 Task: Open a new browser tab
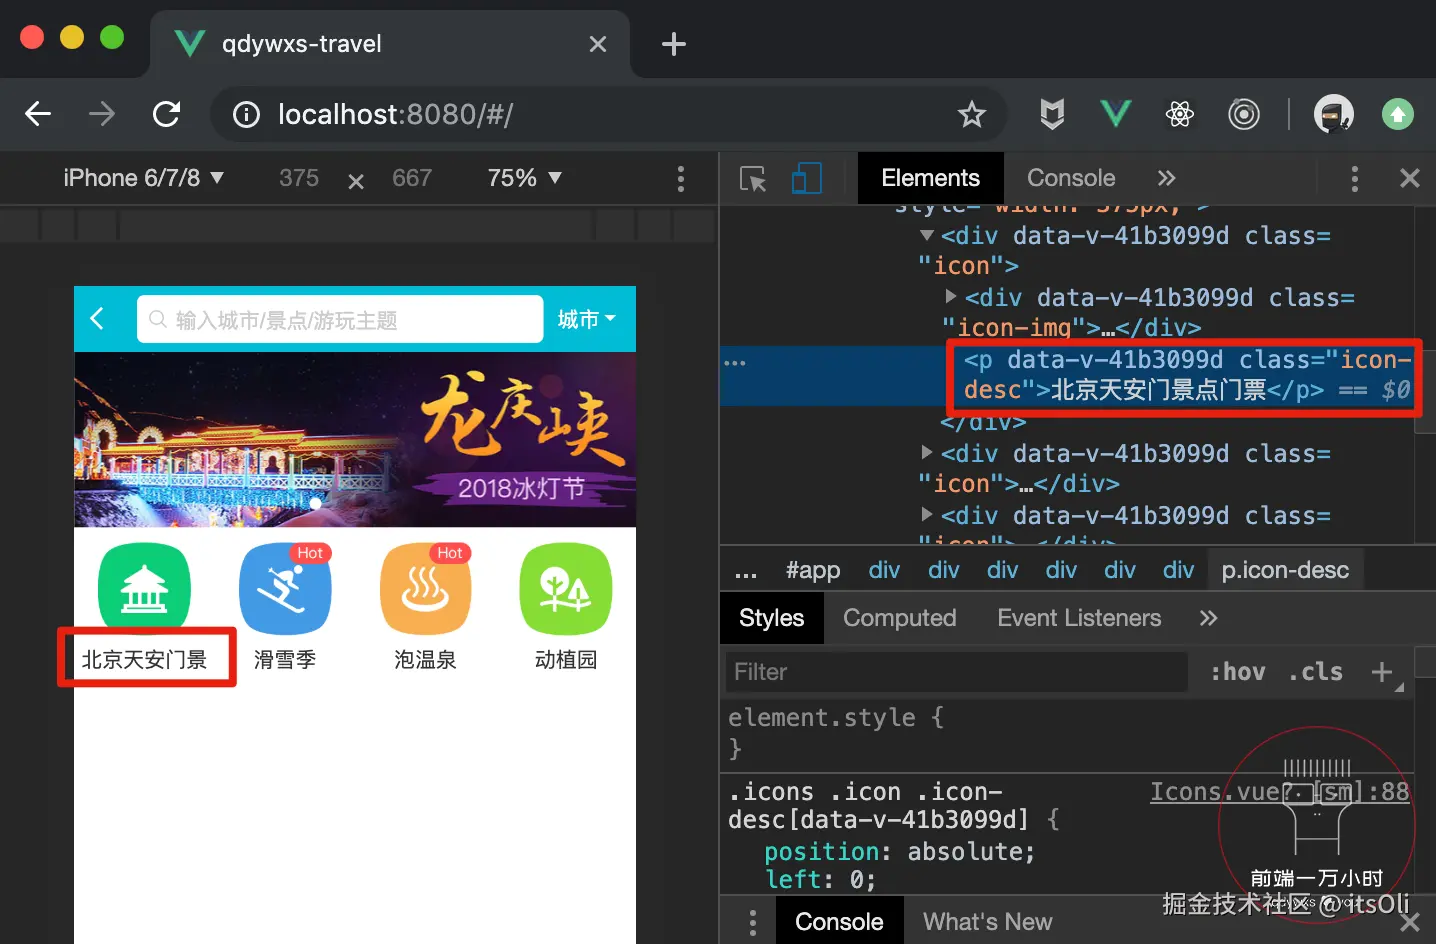click(674, 44)
